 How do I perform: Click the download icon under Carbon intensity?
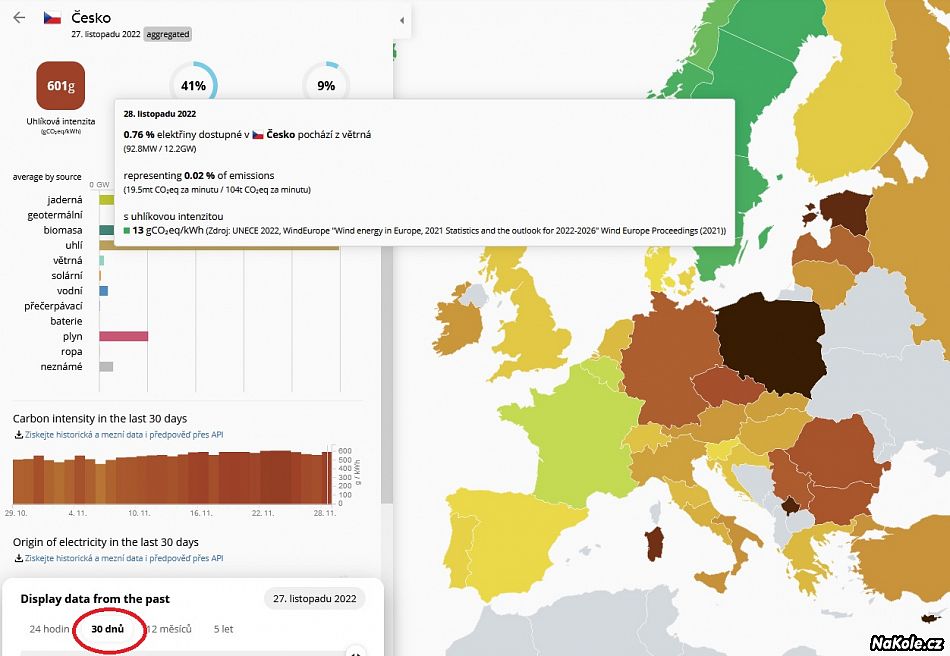[18, 435]
